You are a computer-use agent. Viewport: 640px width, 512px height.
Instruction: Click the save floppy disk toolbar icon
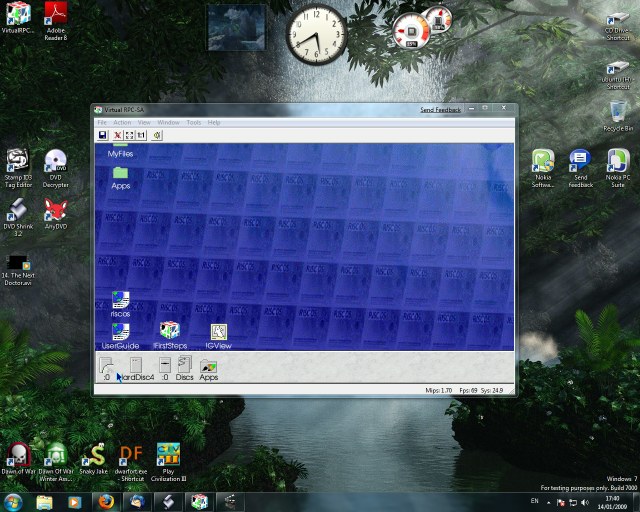(102, 135)
